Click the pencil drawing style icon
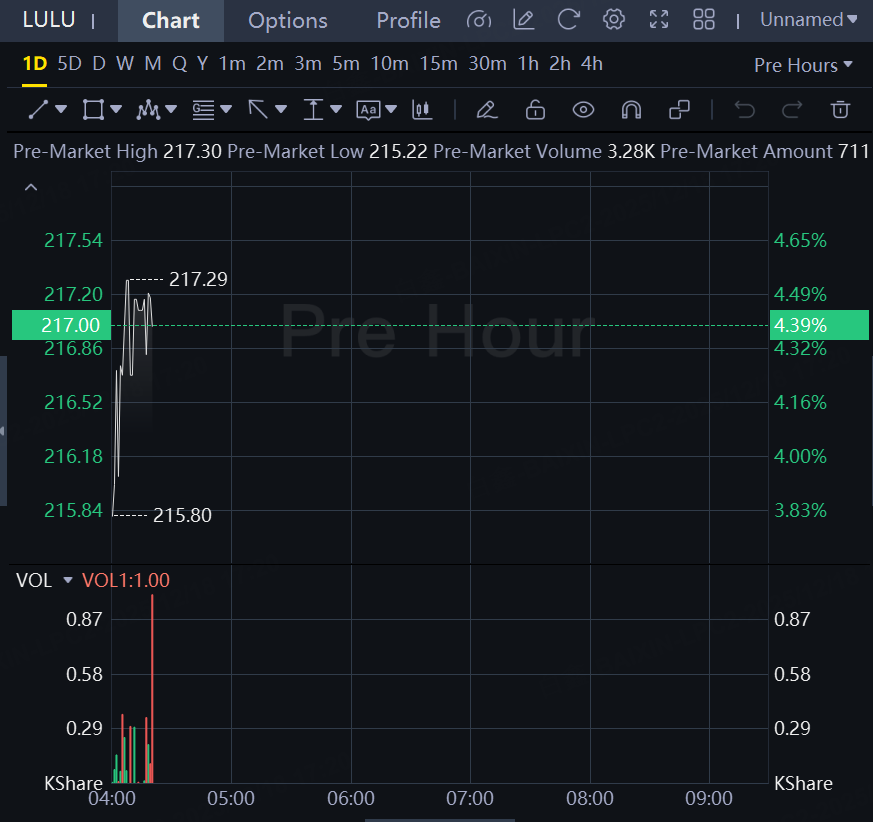 [487, 109]
